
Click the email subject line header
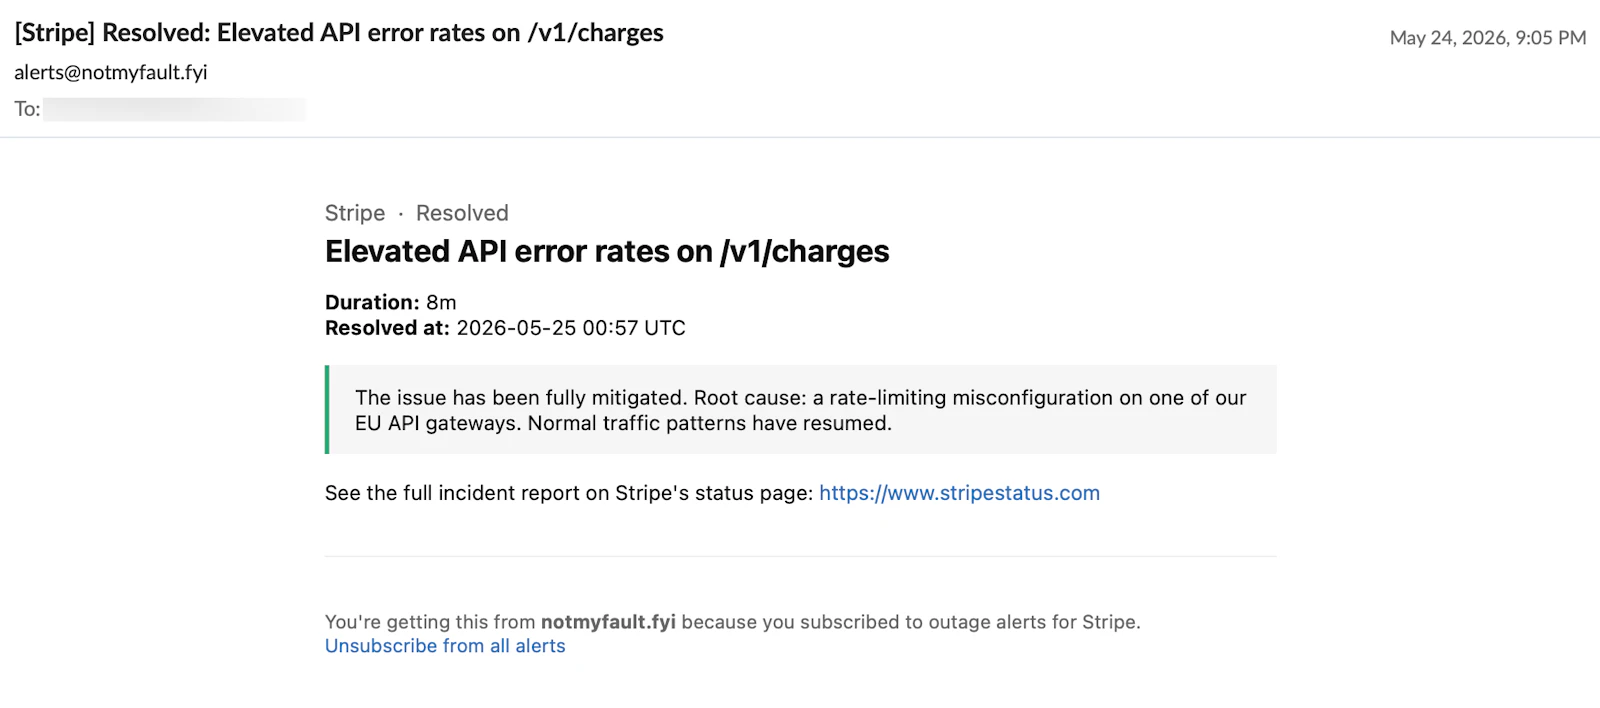[x=339, y=33]
